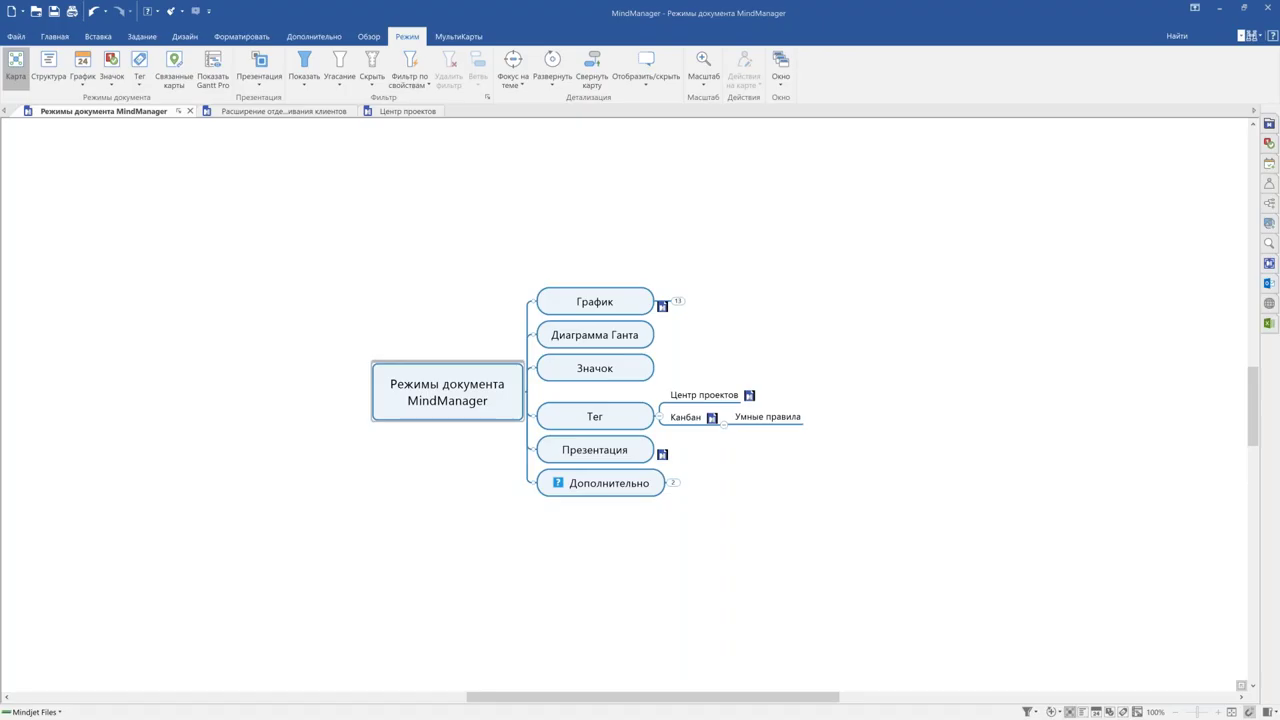Click Фокус на теме focus icon
The width and height of the screenshot is (1280, 720).
click(x=513, y=60)
